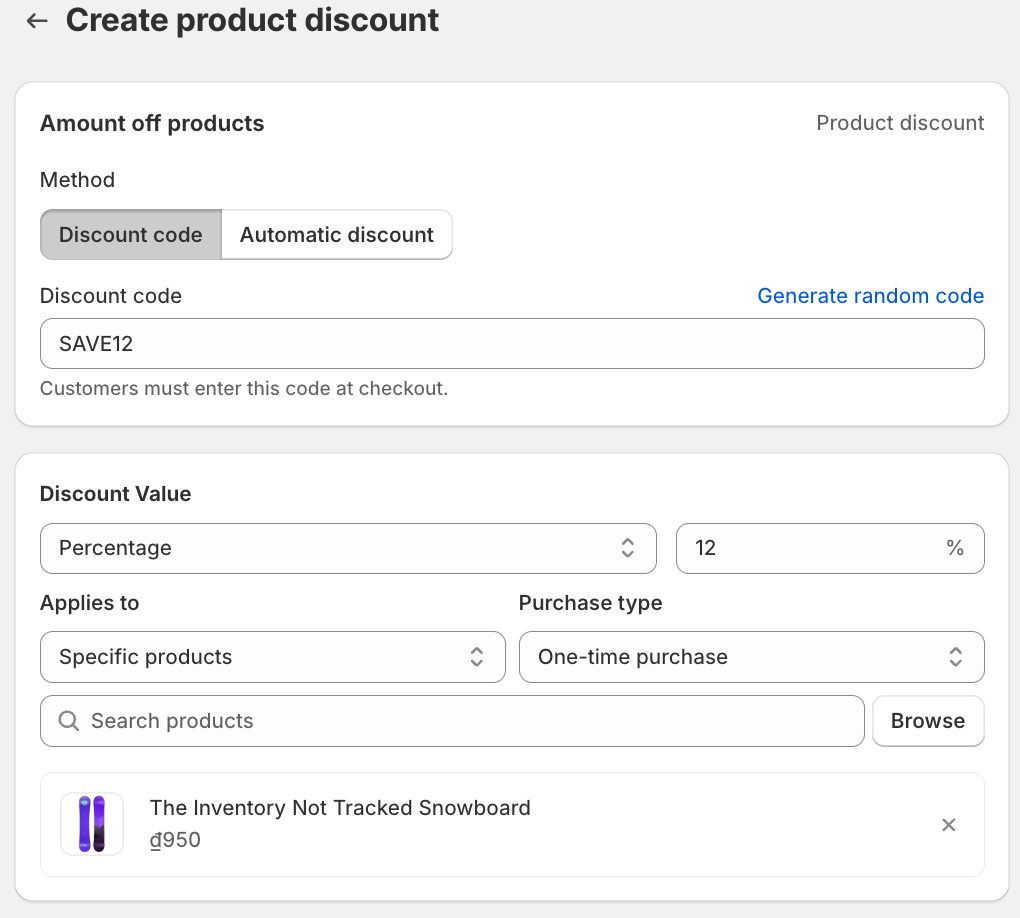Screen dimensions: 1020x918
Task: Click the chevron arrows on Specific products selector
Action: pos(477,657)
